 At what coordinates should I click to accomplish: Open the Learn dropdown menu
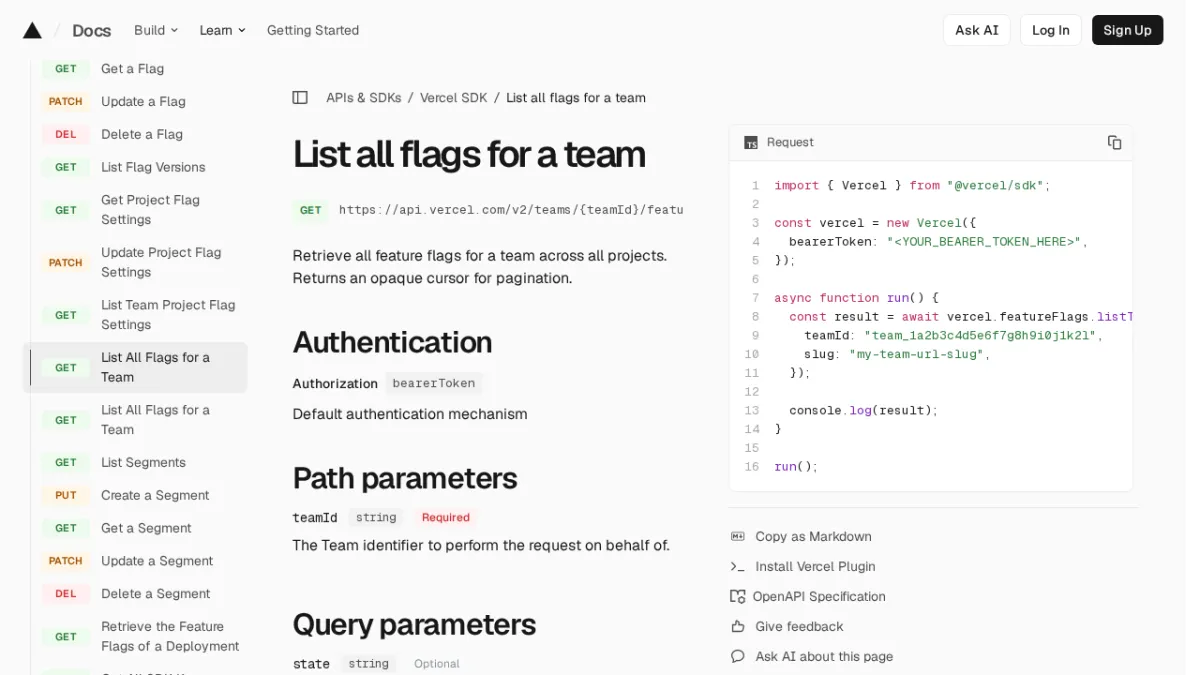coord(222,30)
